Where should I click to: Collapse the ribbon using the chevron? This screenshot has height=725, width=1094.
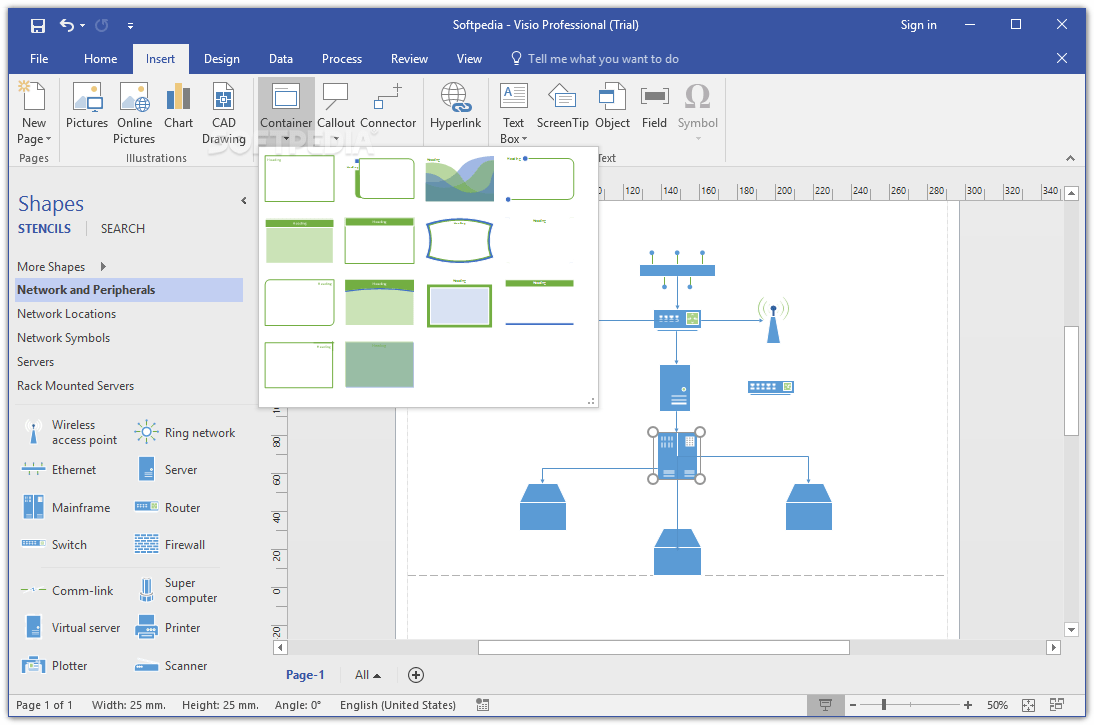1070,157
